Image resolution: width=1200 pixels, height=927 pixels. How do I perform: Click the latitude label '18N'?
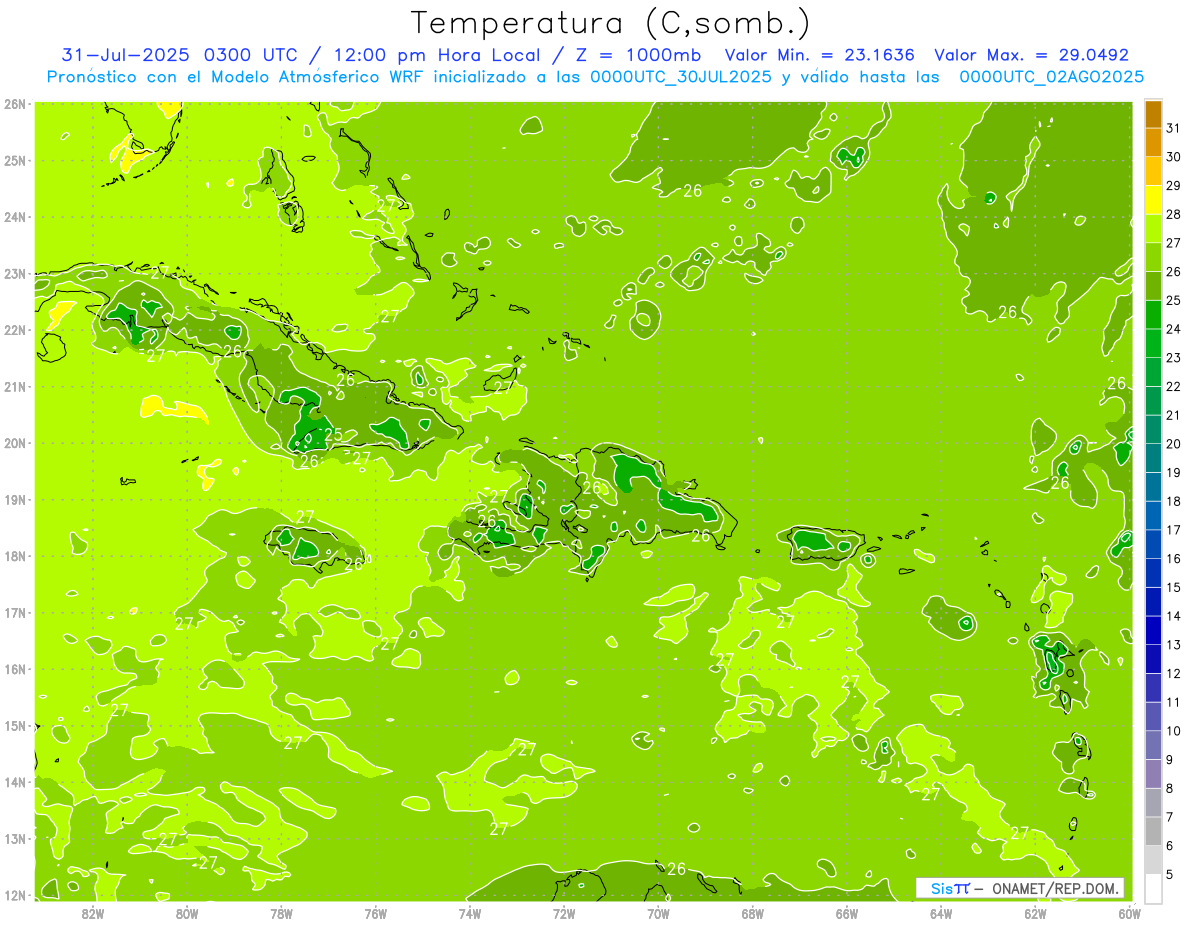(x=15, y=555)
